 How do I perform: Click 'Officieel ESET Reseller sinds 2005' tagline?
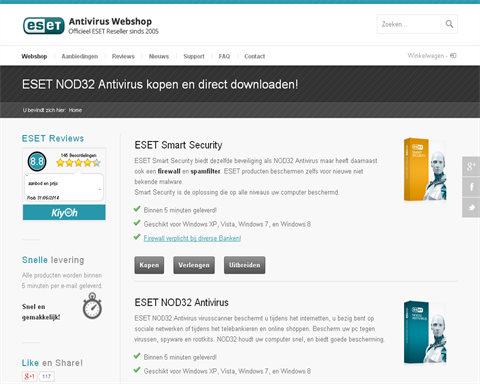pyautogui.click(x=114, y=31)
